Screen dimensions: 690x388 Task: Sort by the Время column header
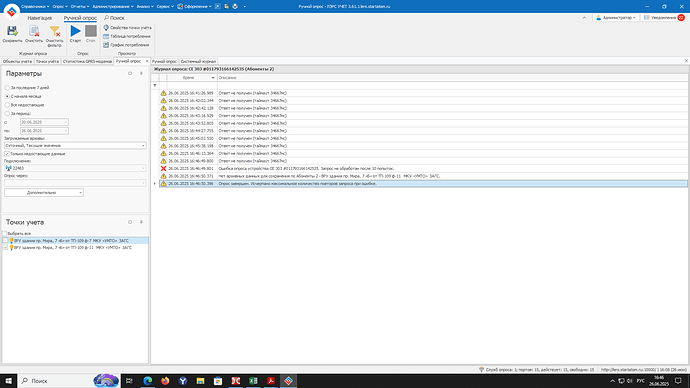click(192, 78)
